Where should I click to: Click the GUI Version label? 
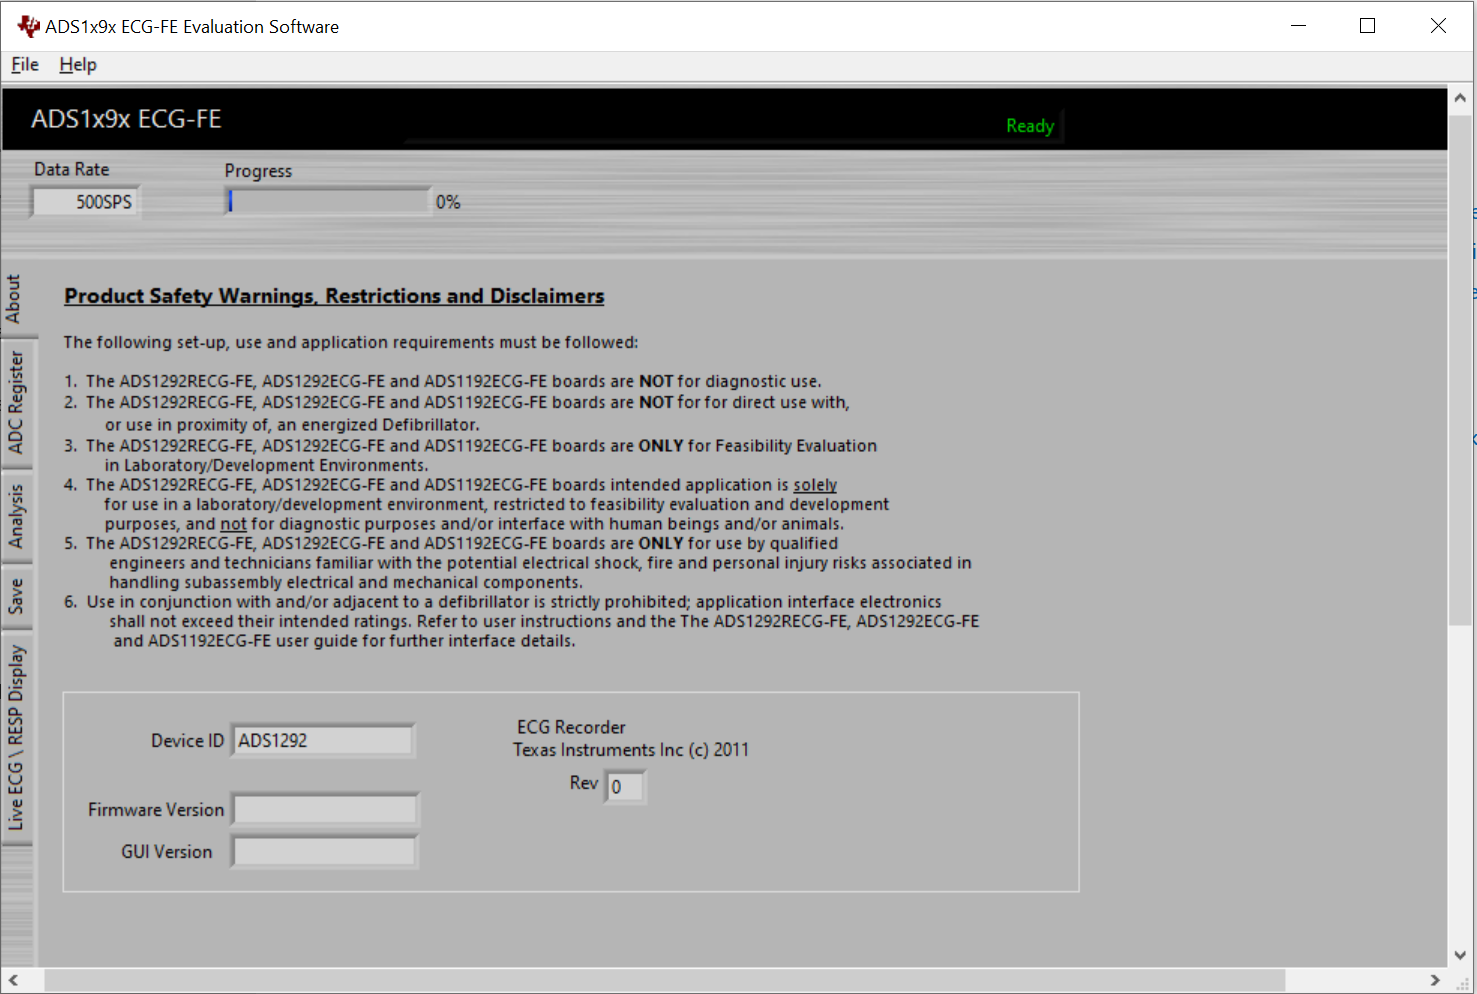167,852
